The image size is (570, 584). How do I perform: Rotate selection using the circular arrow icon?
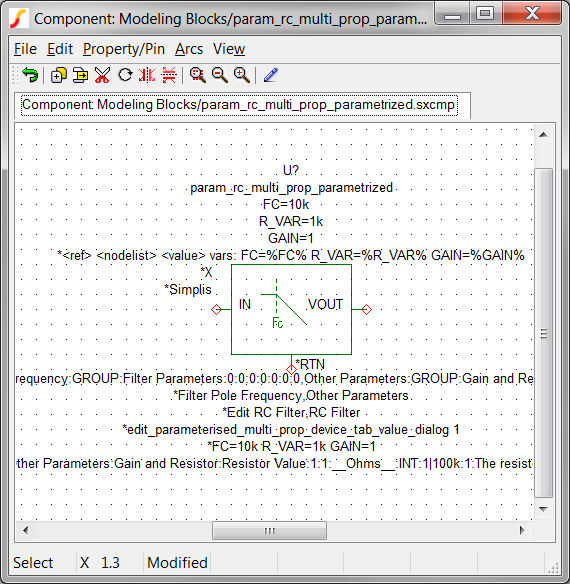point(126,75)
